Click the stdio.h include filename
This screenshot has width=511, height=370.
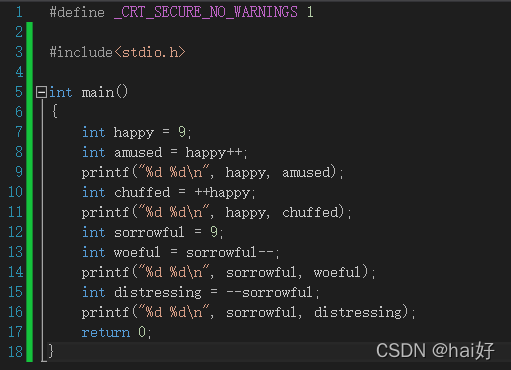[x=150, y=52]
